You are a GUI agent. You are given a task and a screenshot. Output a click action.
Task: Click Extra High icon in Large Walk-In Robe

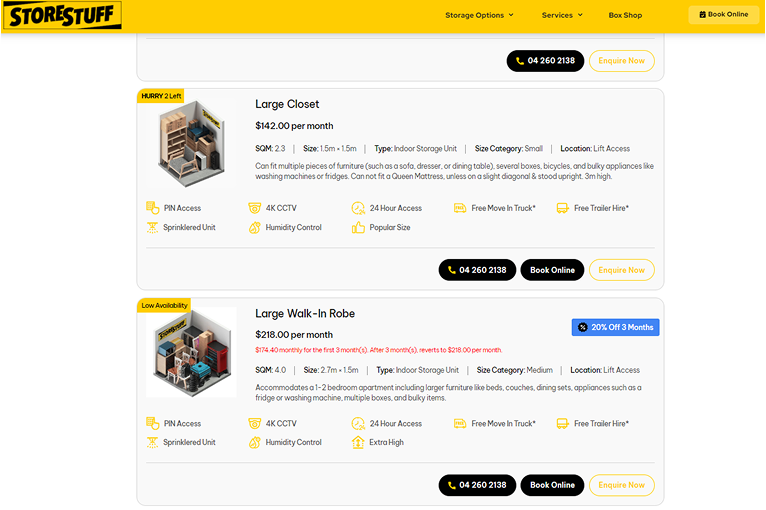pos(358,442)
